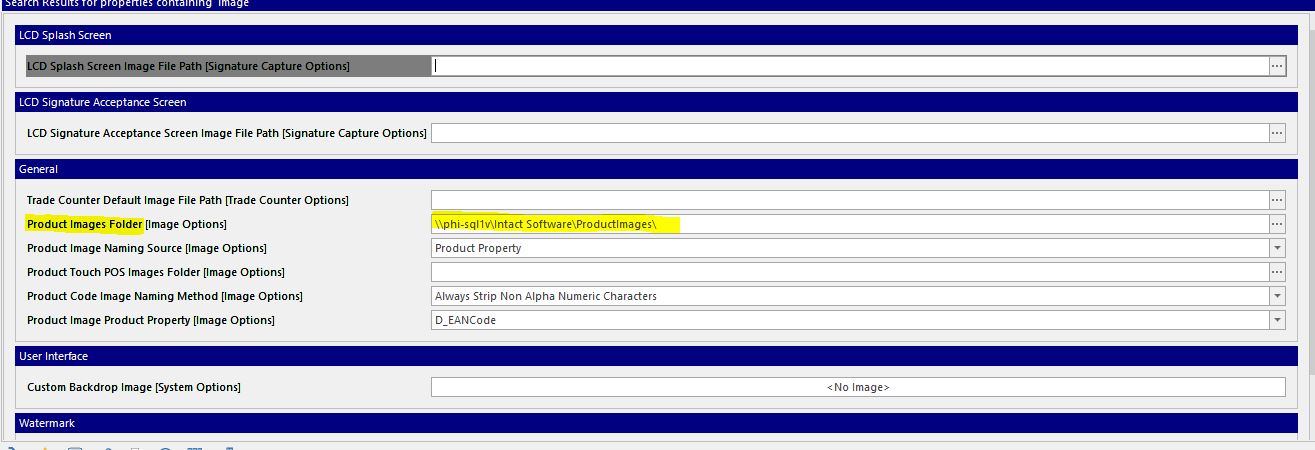Select the LCD Splash Screen section header
The height and width of the screenshot is (450, 1315).
pos(650,35)
